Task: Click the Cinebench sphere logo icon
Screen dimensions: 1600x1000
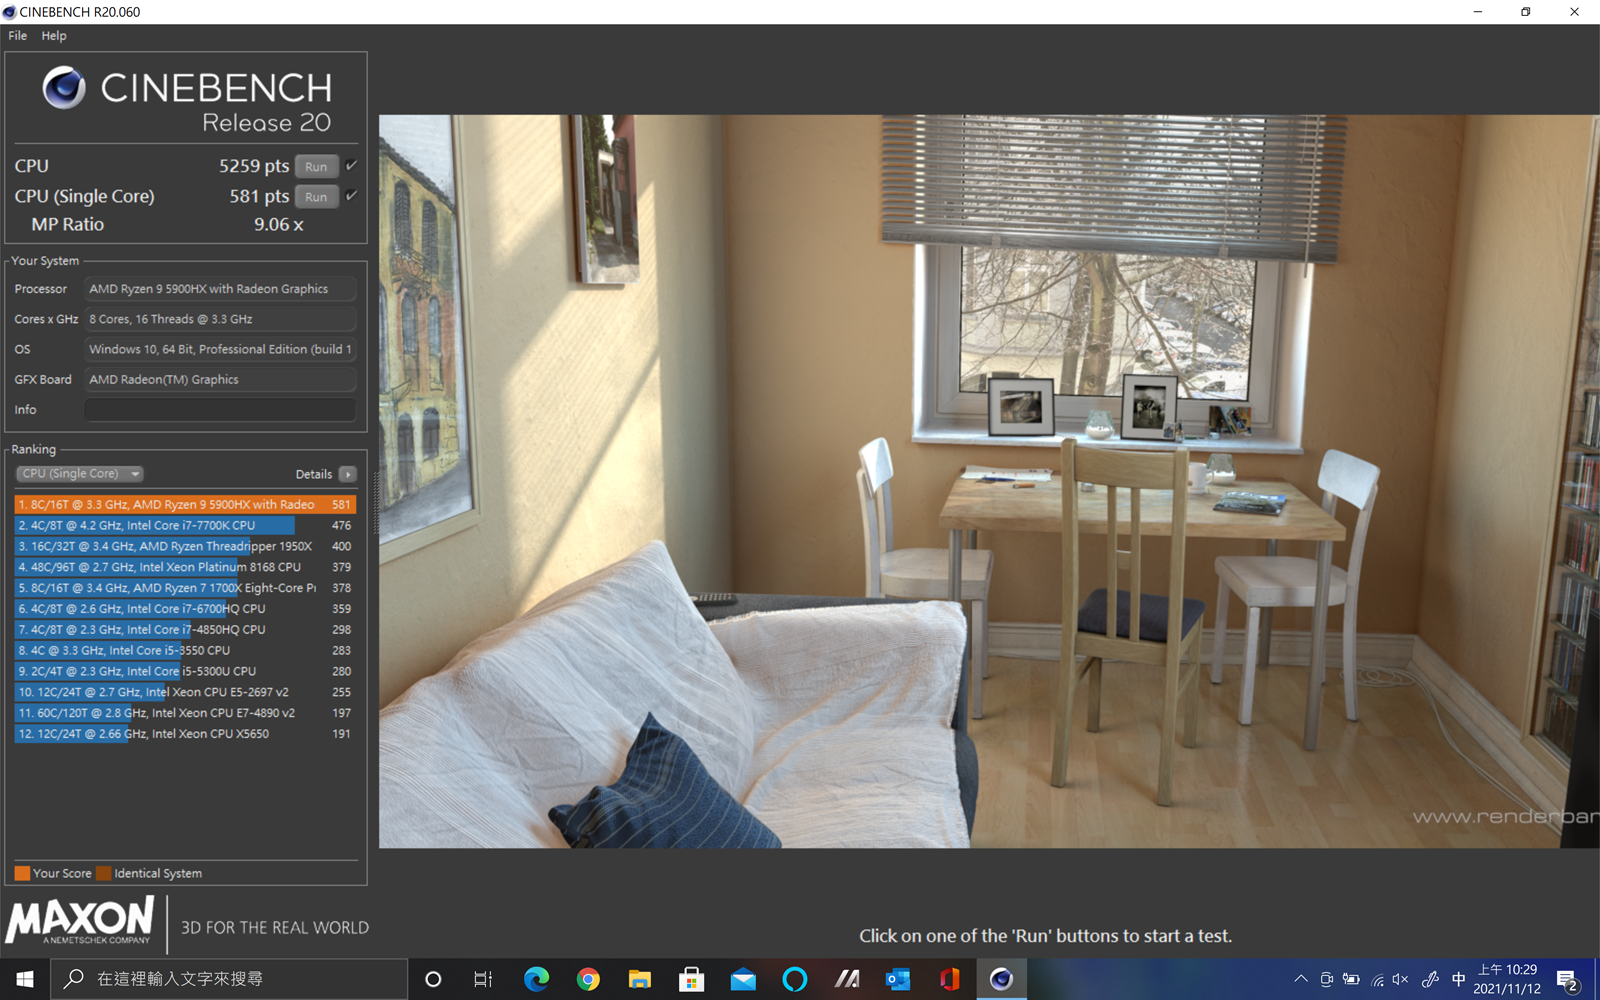Action: [64, 88]
